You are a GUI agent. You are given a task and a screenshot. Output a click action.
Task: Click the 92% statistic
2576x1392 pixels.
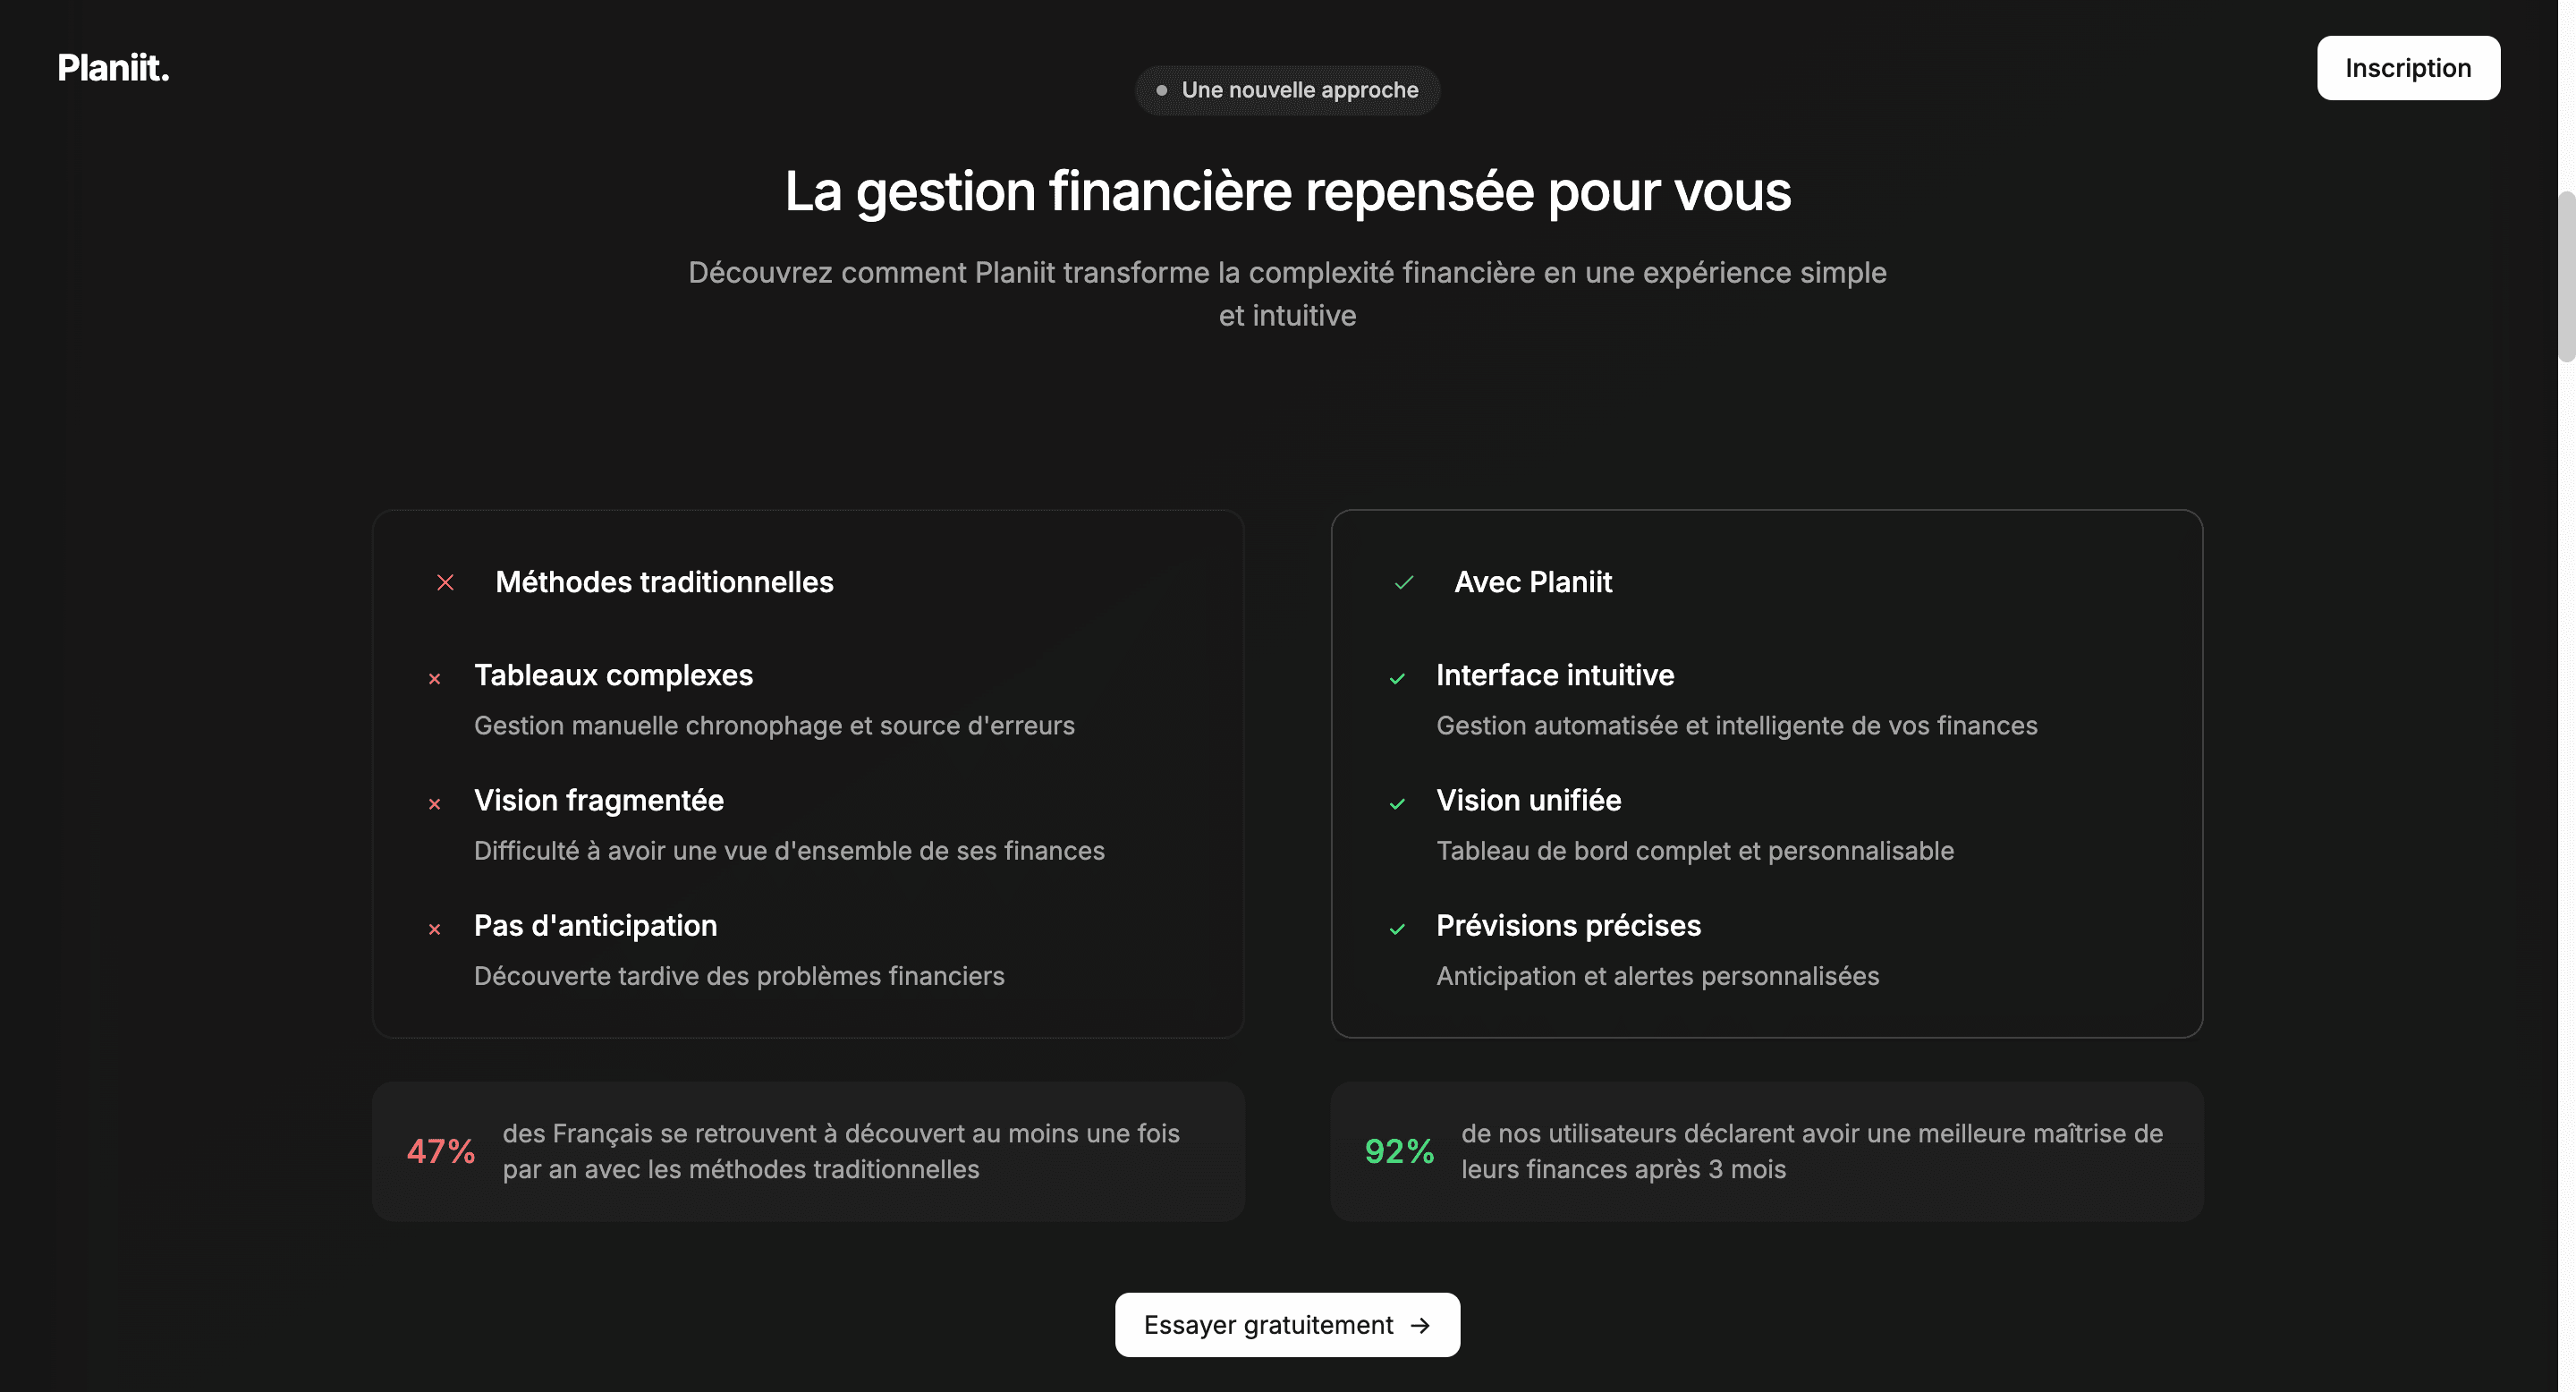pyautogui.click(x=1399, y=1151)
